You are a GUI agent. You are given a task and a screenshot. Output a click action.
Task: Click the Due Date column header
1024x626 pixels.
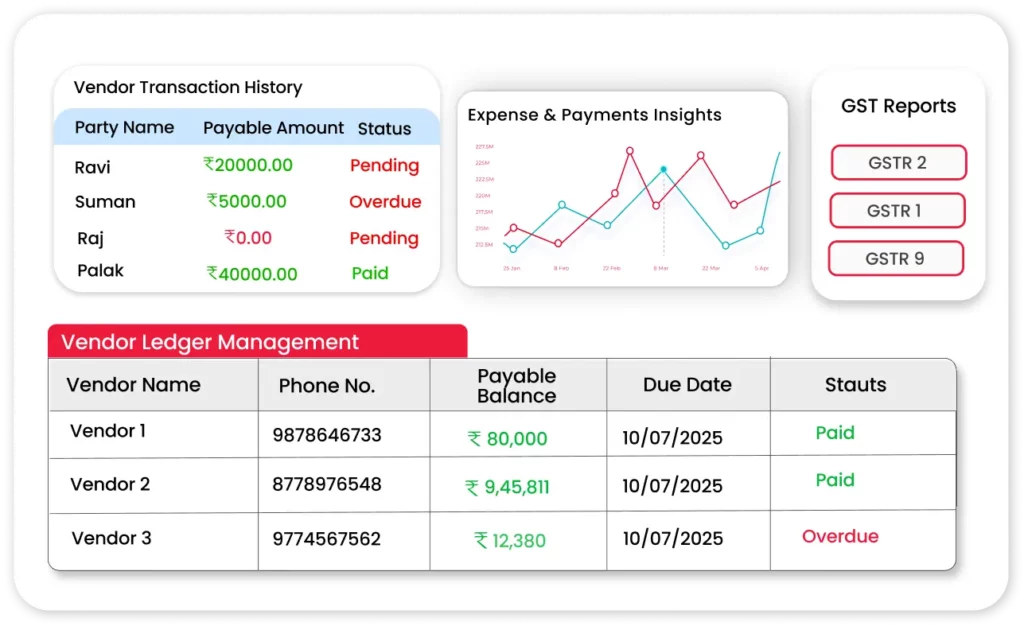coord(687,384)
